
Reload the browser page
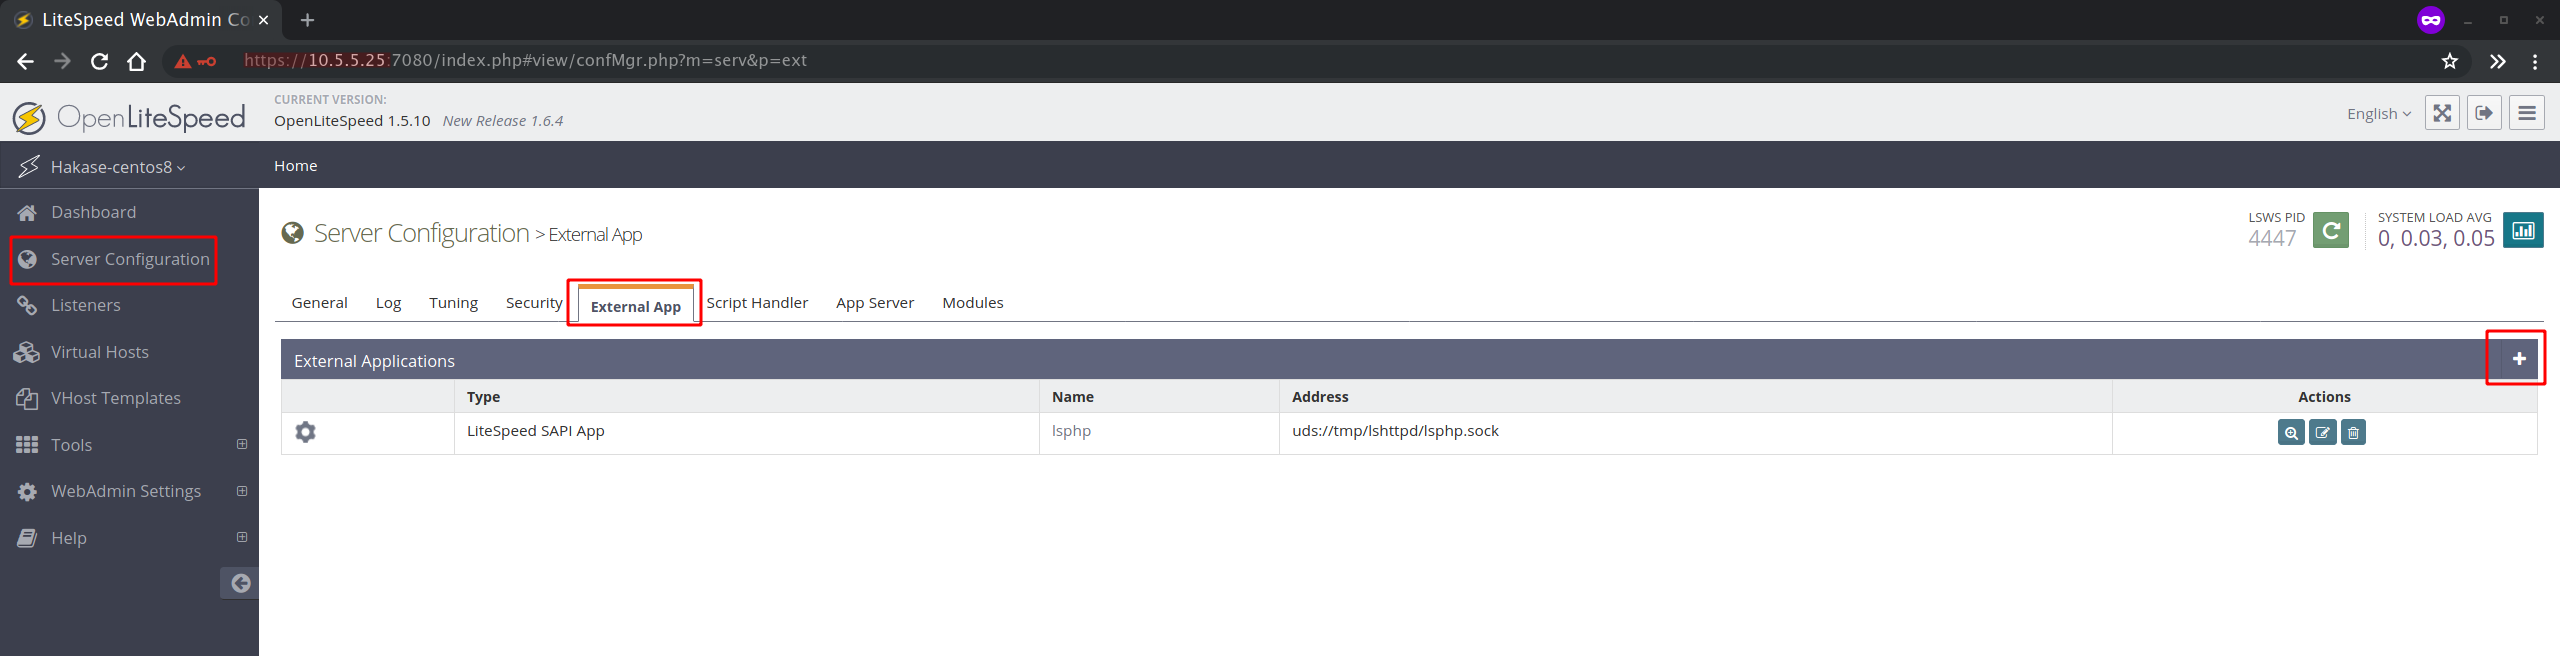point(99,61)
